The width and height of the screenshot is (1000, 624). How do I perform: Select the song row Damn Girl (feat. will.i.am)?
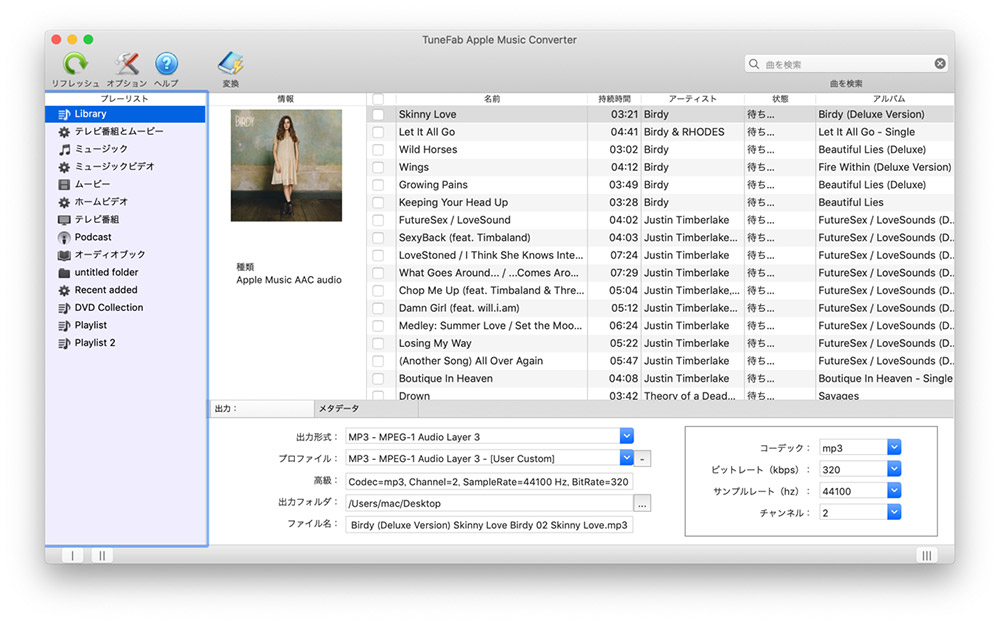pos(660,308)
